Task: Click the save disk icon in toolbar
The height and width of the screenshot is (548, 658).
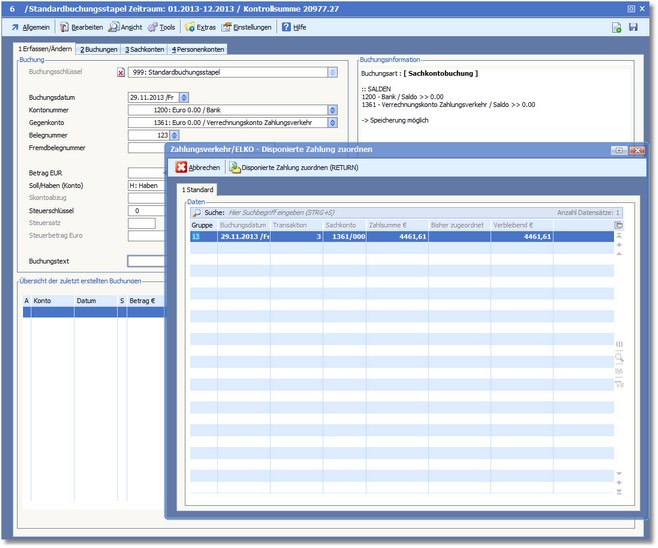Action: pyautogui.click(x=633, y=27)
